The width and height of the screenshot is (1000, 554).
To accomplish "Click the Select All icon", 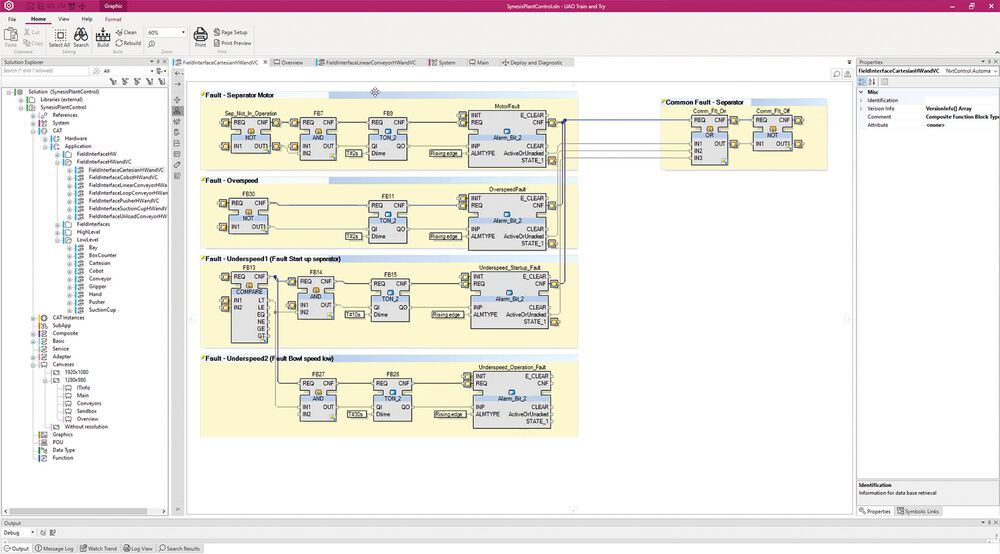I will 59,38.
